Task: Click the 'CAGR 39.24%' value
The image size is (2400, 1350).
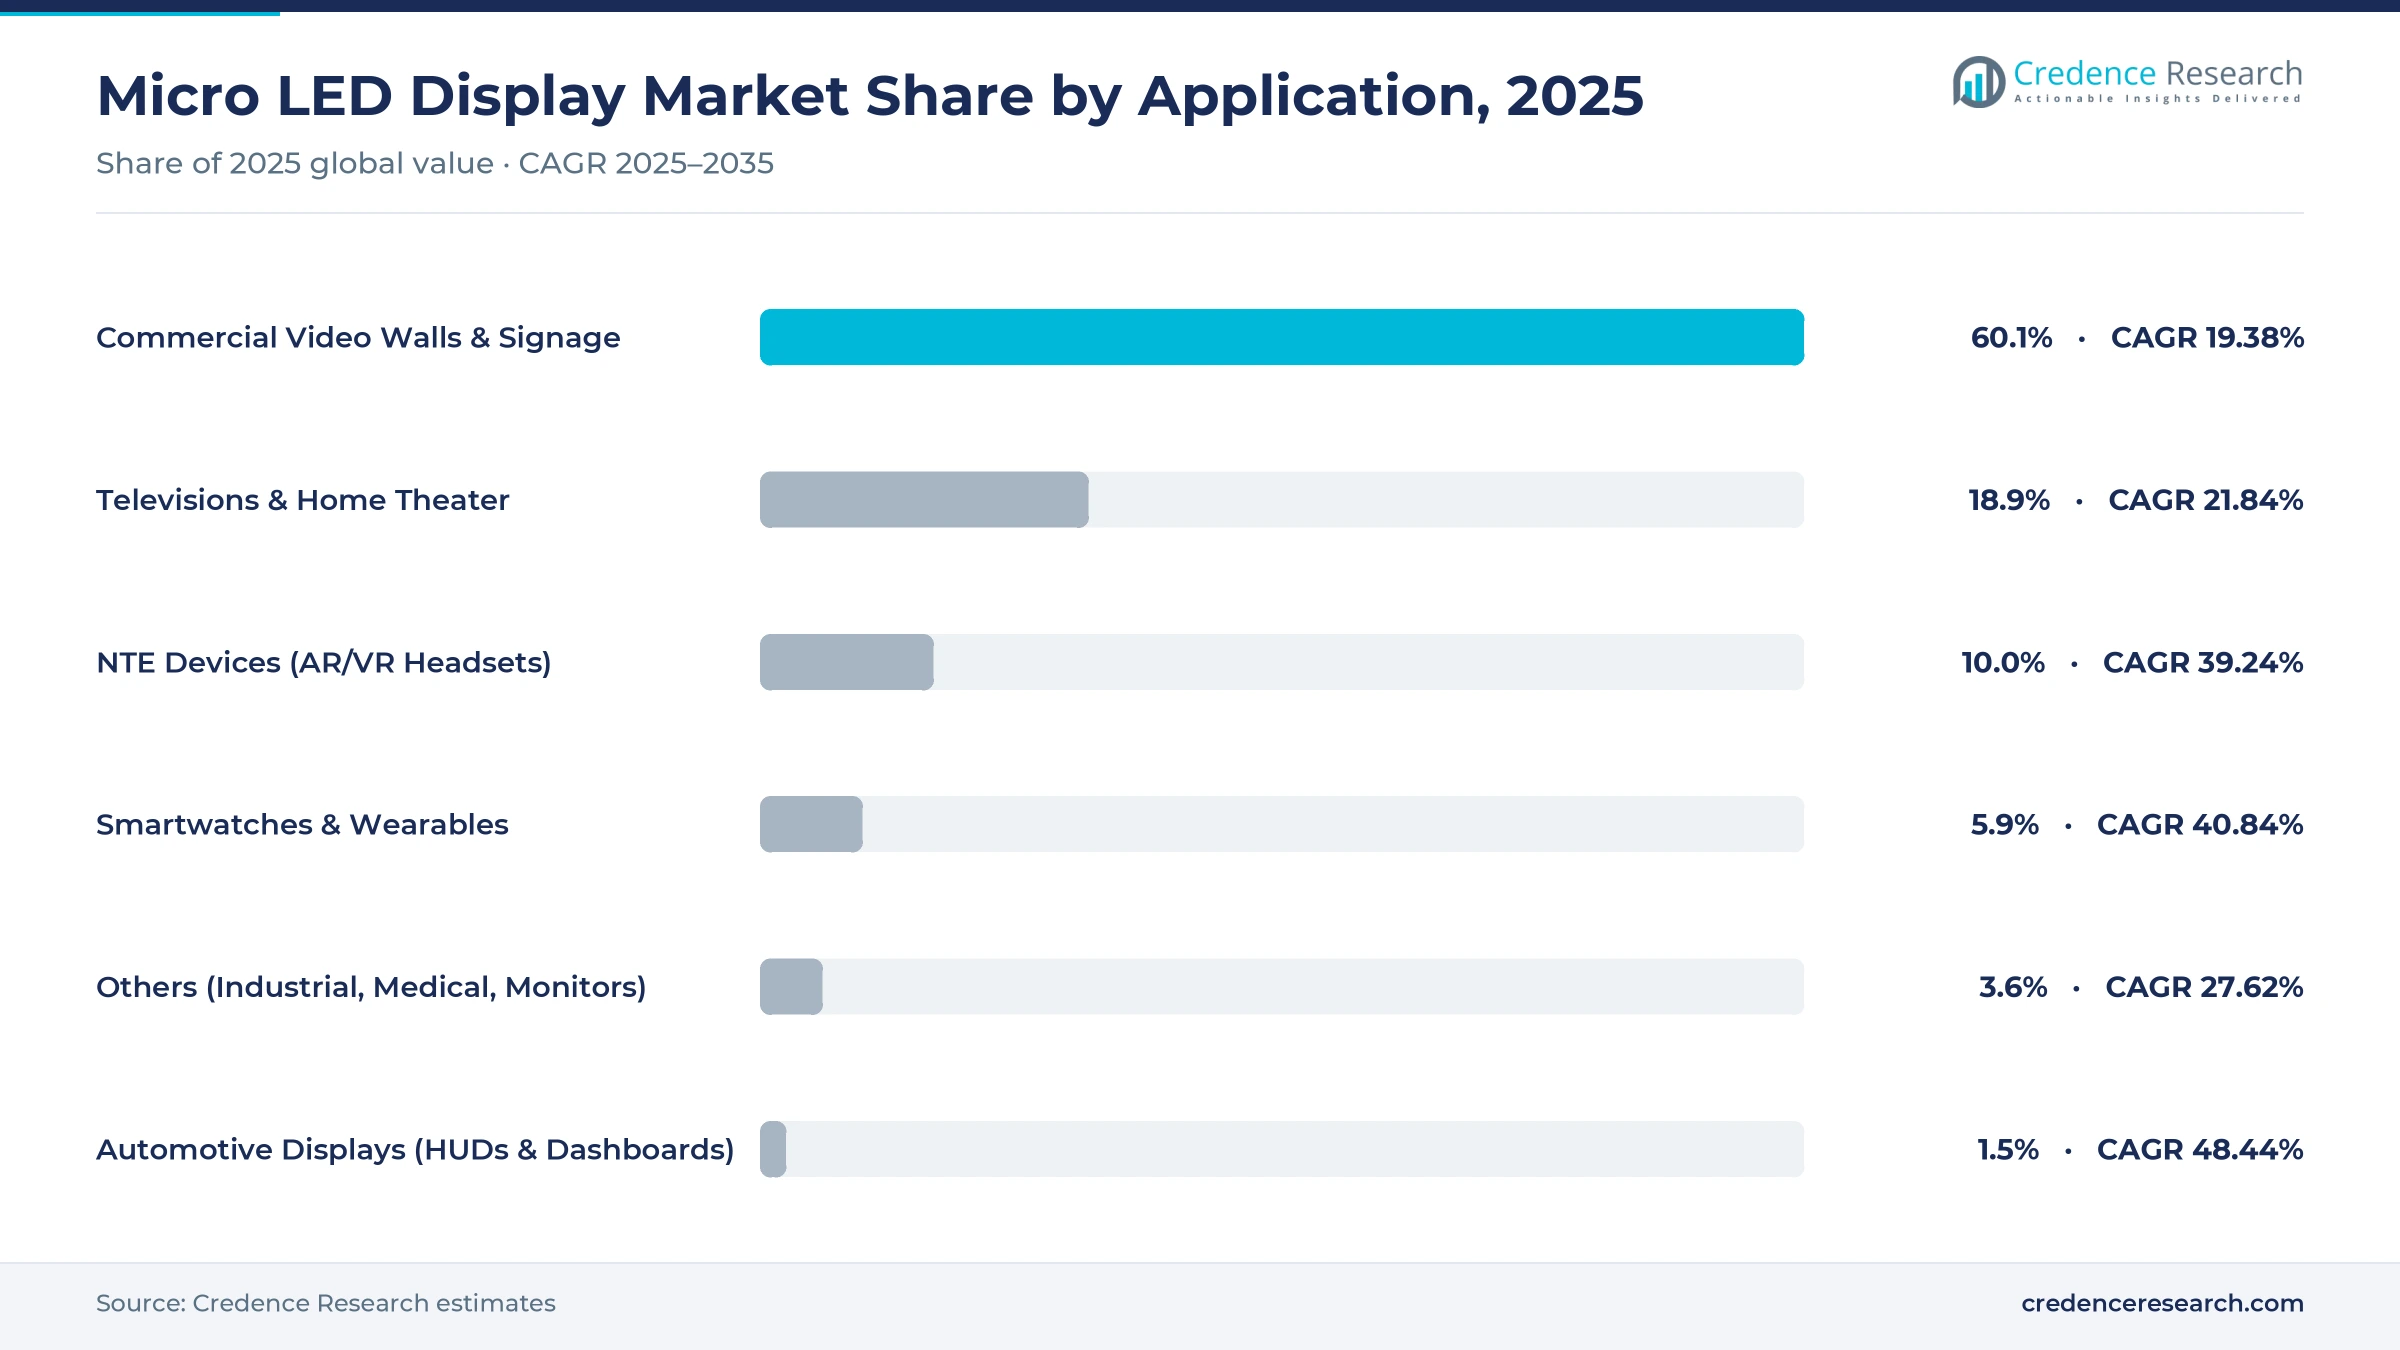Action: pyautogui.click(x=2203, y=662)
